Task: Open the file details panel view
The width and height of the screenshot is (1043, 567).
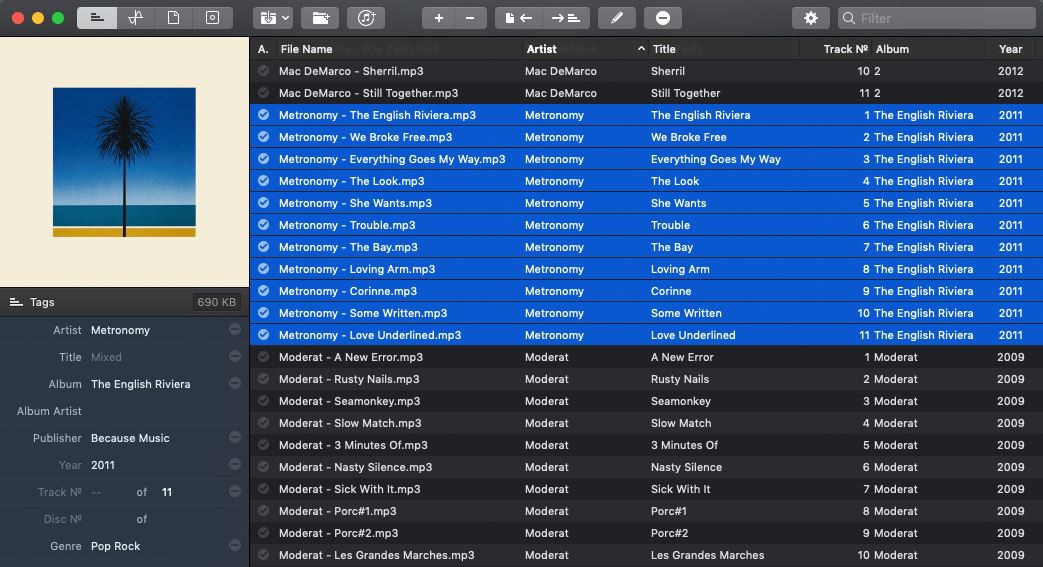Action: pos(174,18)
